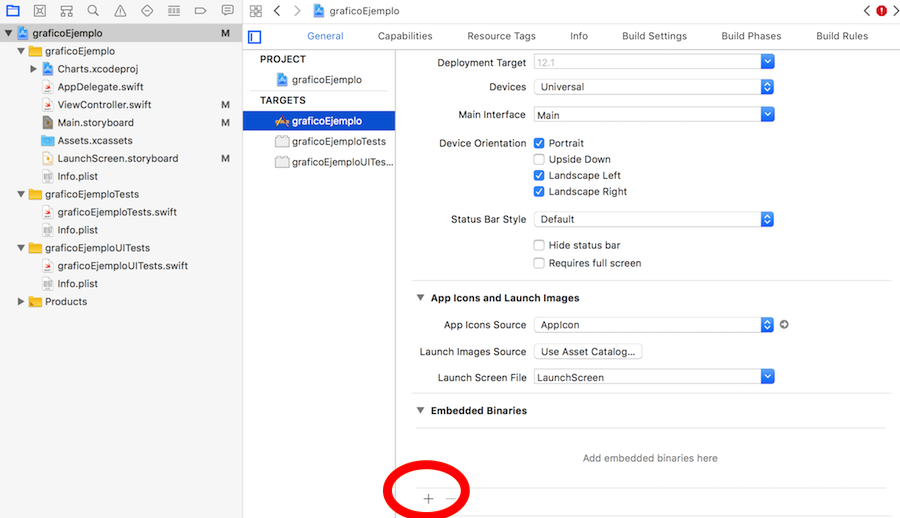Check the Hide status bar option
Image resolution: width=900 pixels, height=518 pixels.
540,245
